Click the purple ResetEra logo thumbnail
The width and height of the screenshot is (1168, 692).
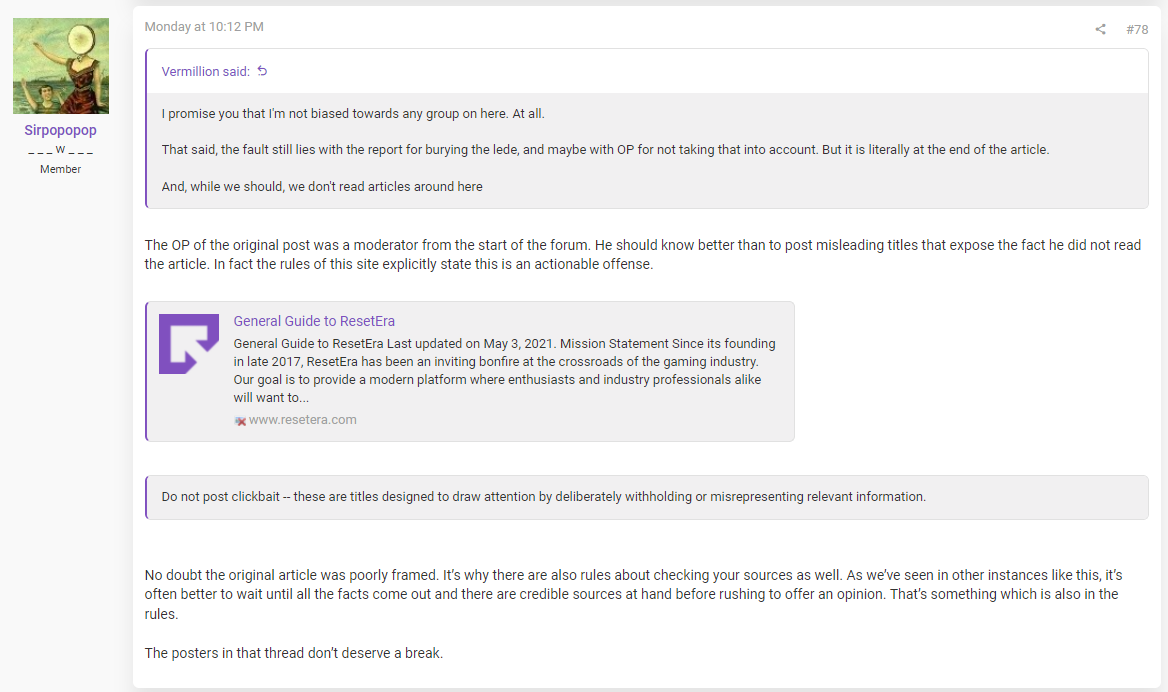pos(189,343)
